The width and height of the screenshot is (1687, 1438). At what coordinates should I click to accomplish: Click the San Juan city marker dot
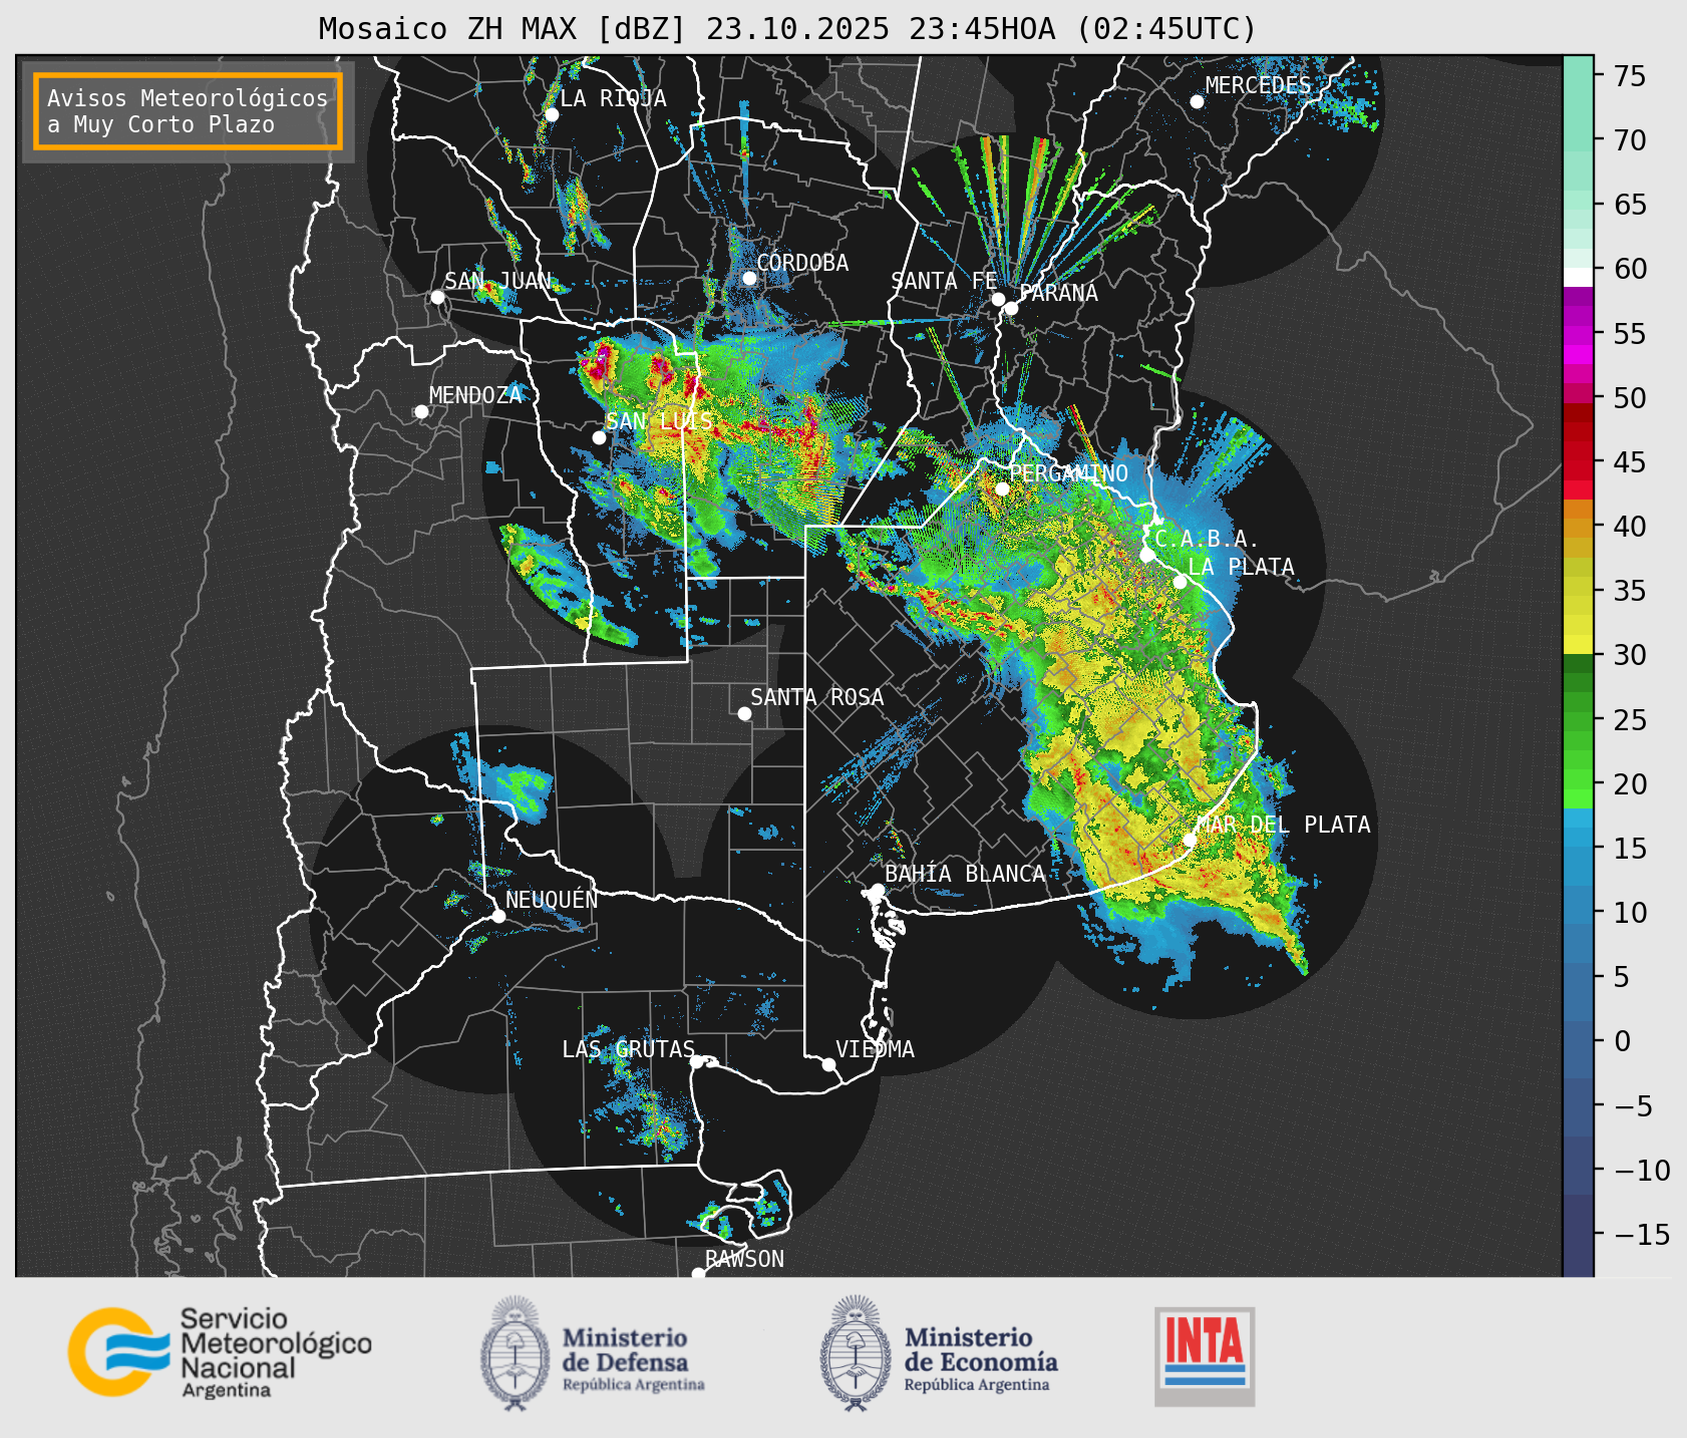437,297
